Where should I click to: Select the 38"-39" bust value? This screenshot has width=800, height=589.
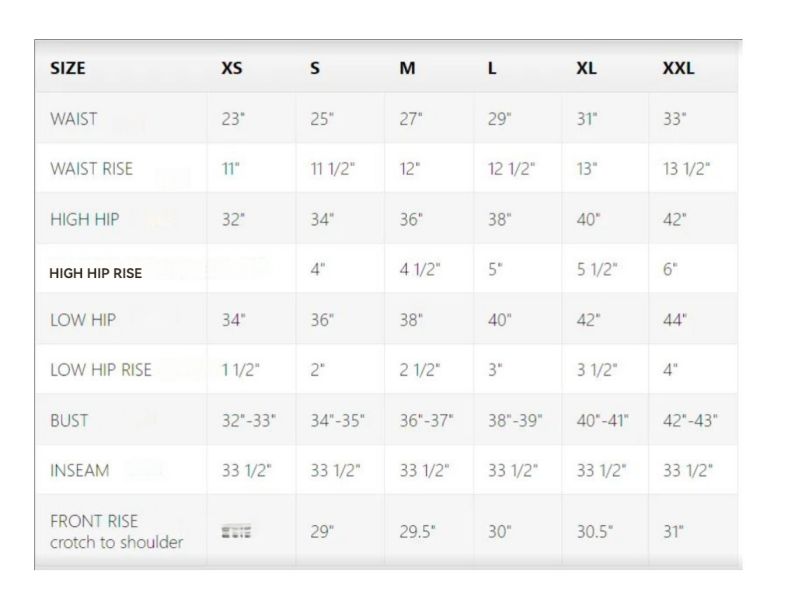tap(515, 421)
